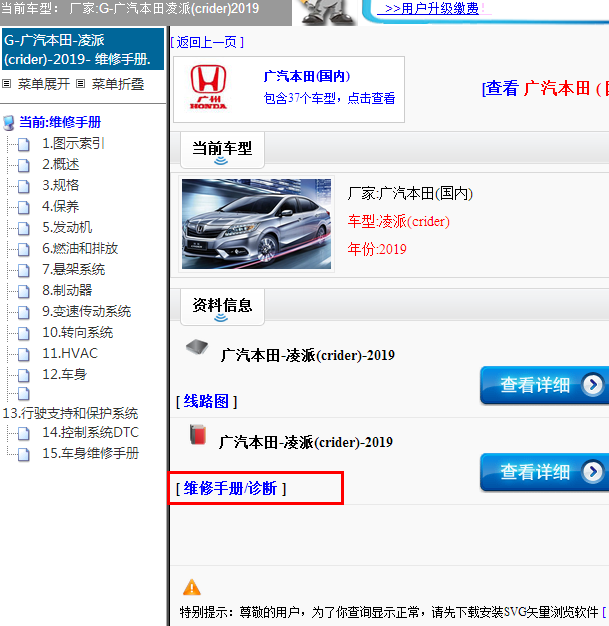This screenshot has height=626, width=609.
Task: Open the 线路图 link
Action: pos(206,401)
